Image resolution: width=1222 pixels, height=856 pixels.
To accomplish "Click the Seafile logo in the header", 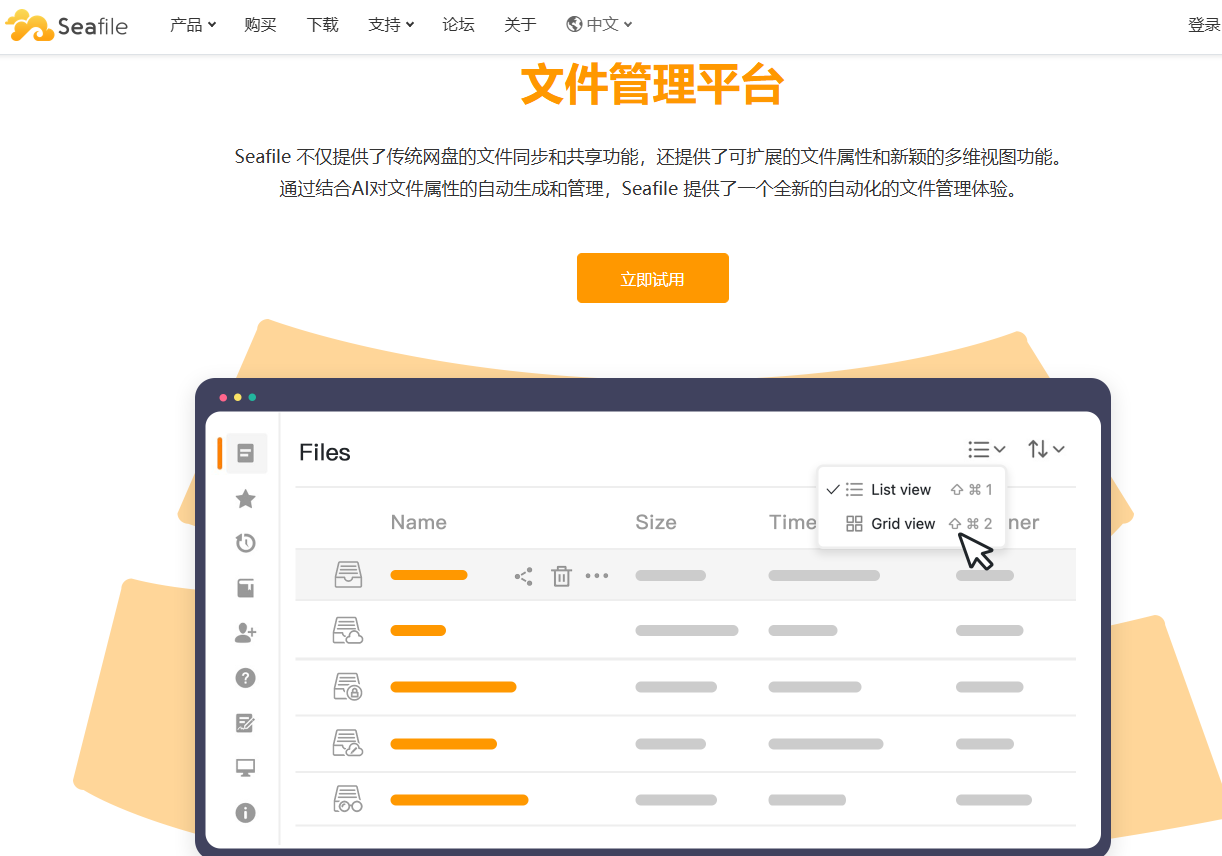I will tap(67, 25).
